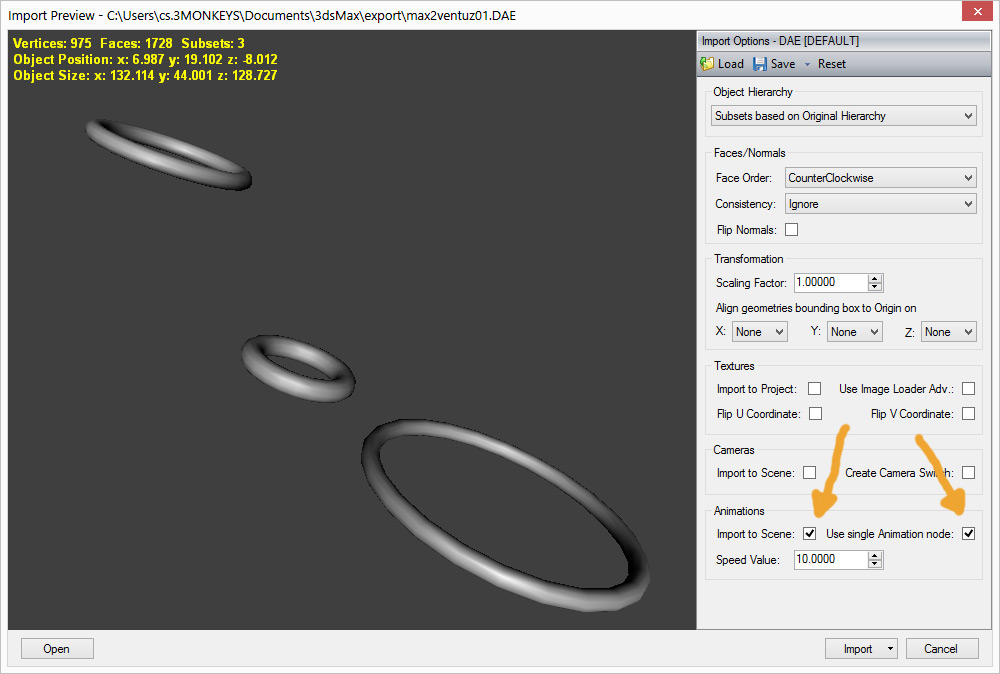Click Reset in the import options toolbar
Screen dimensions: 1000x674
pyautogui.click(x=831, y=64)
